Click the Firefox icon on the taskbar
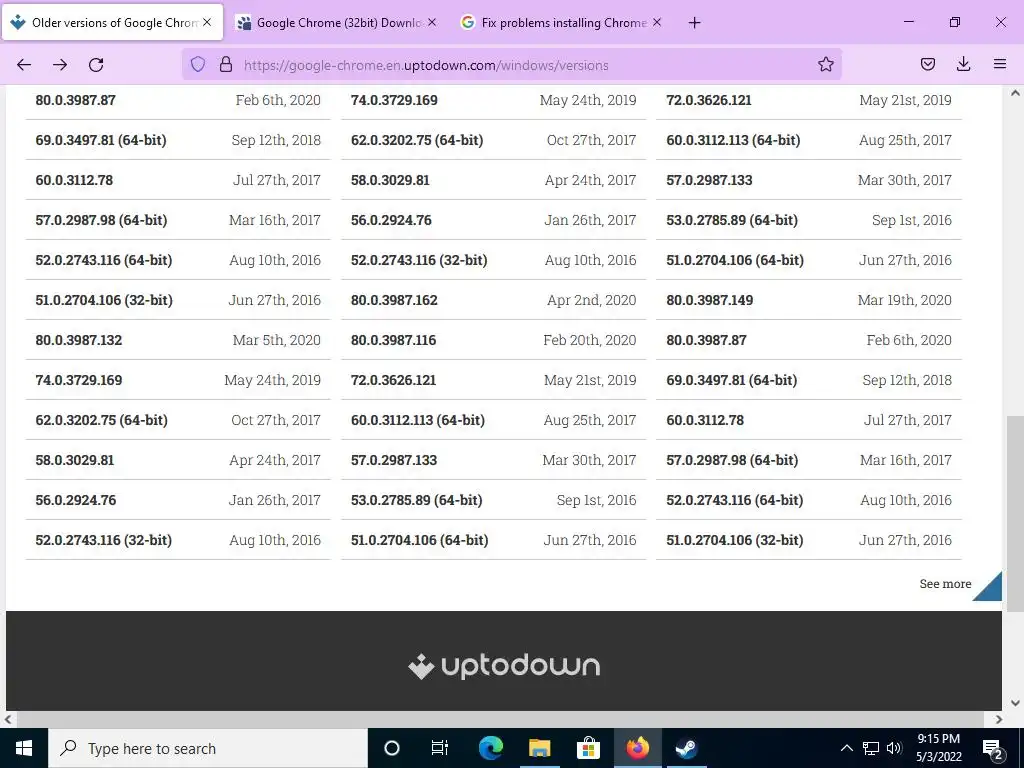Image resolution: width=1024 pixels, height=768 pixels. pyautogui.click(x=637, y=748)
